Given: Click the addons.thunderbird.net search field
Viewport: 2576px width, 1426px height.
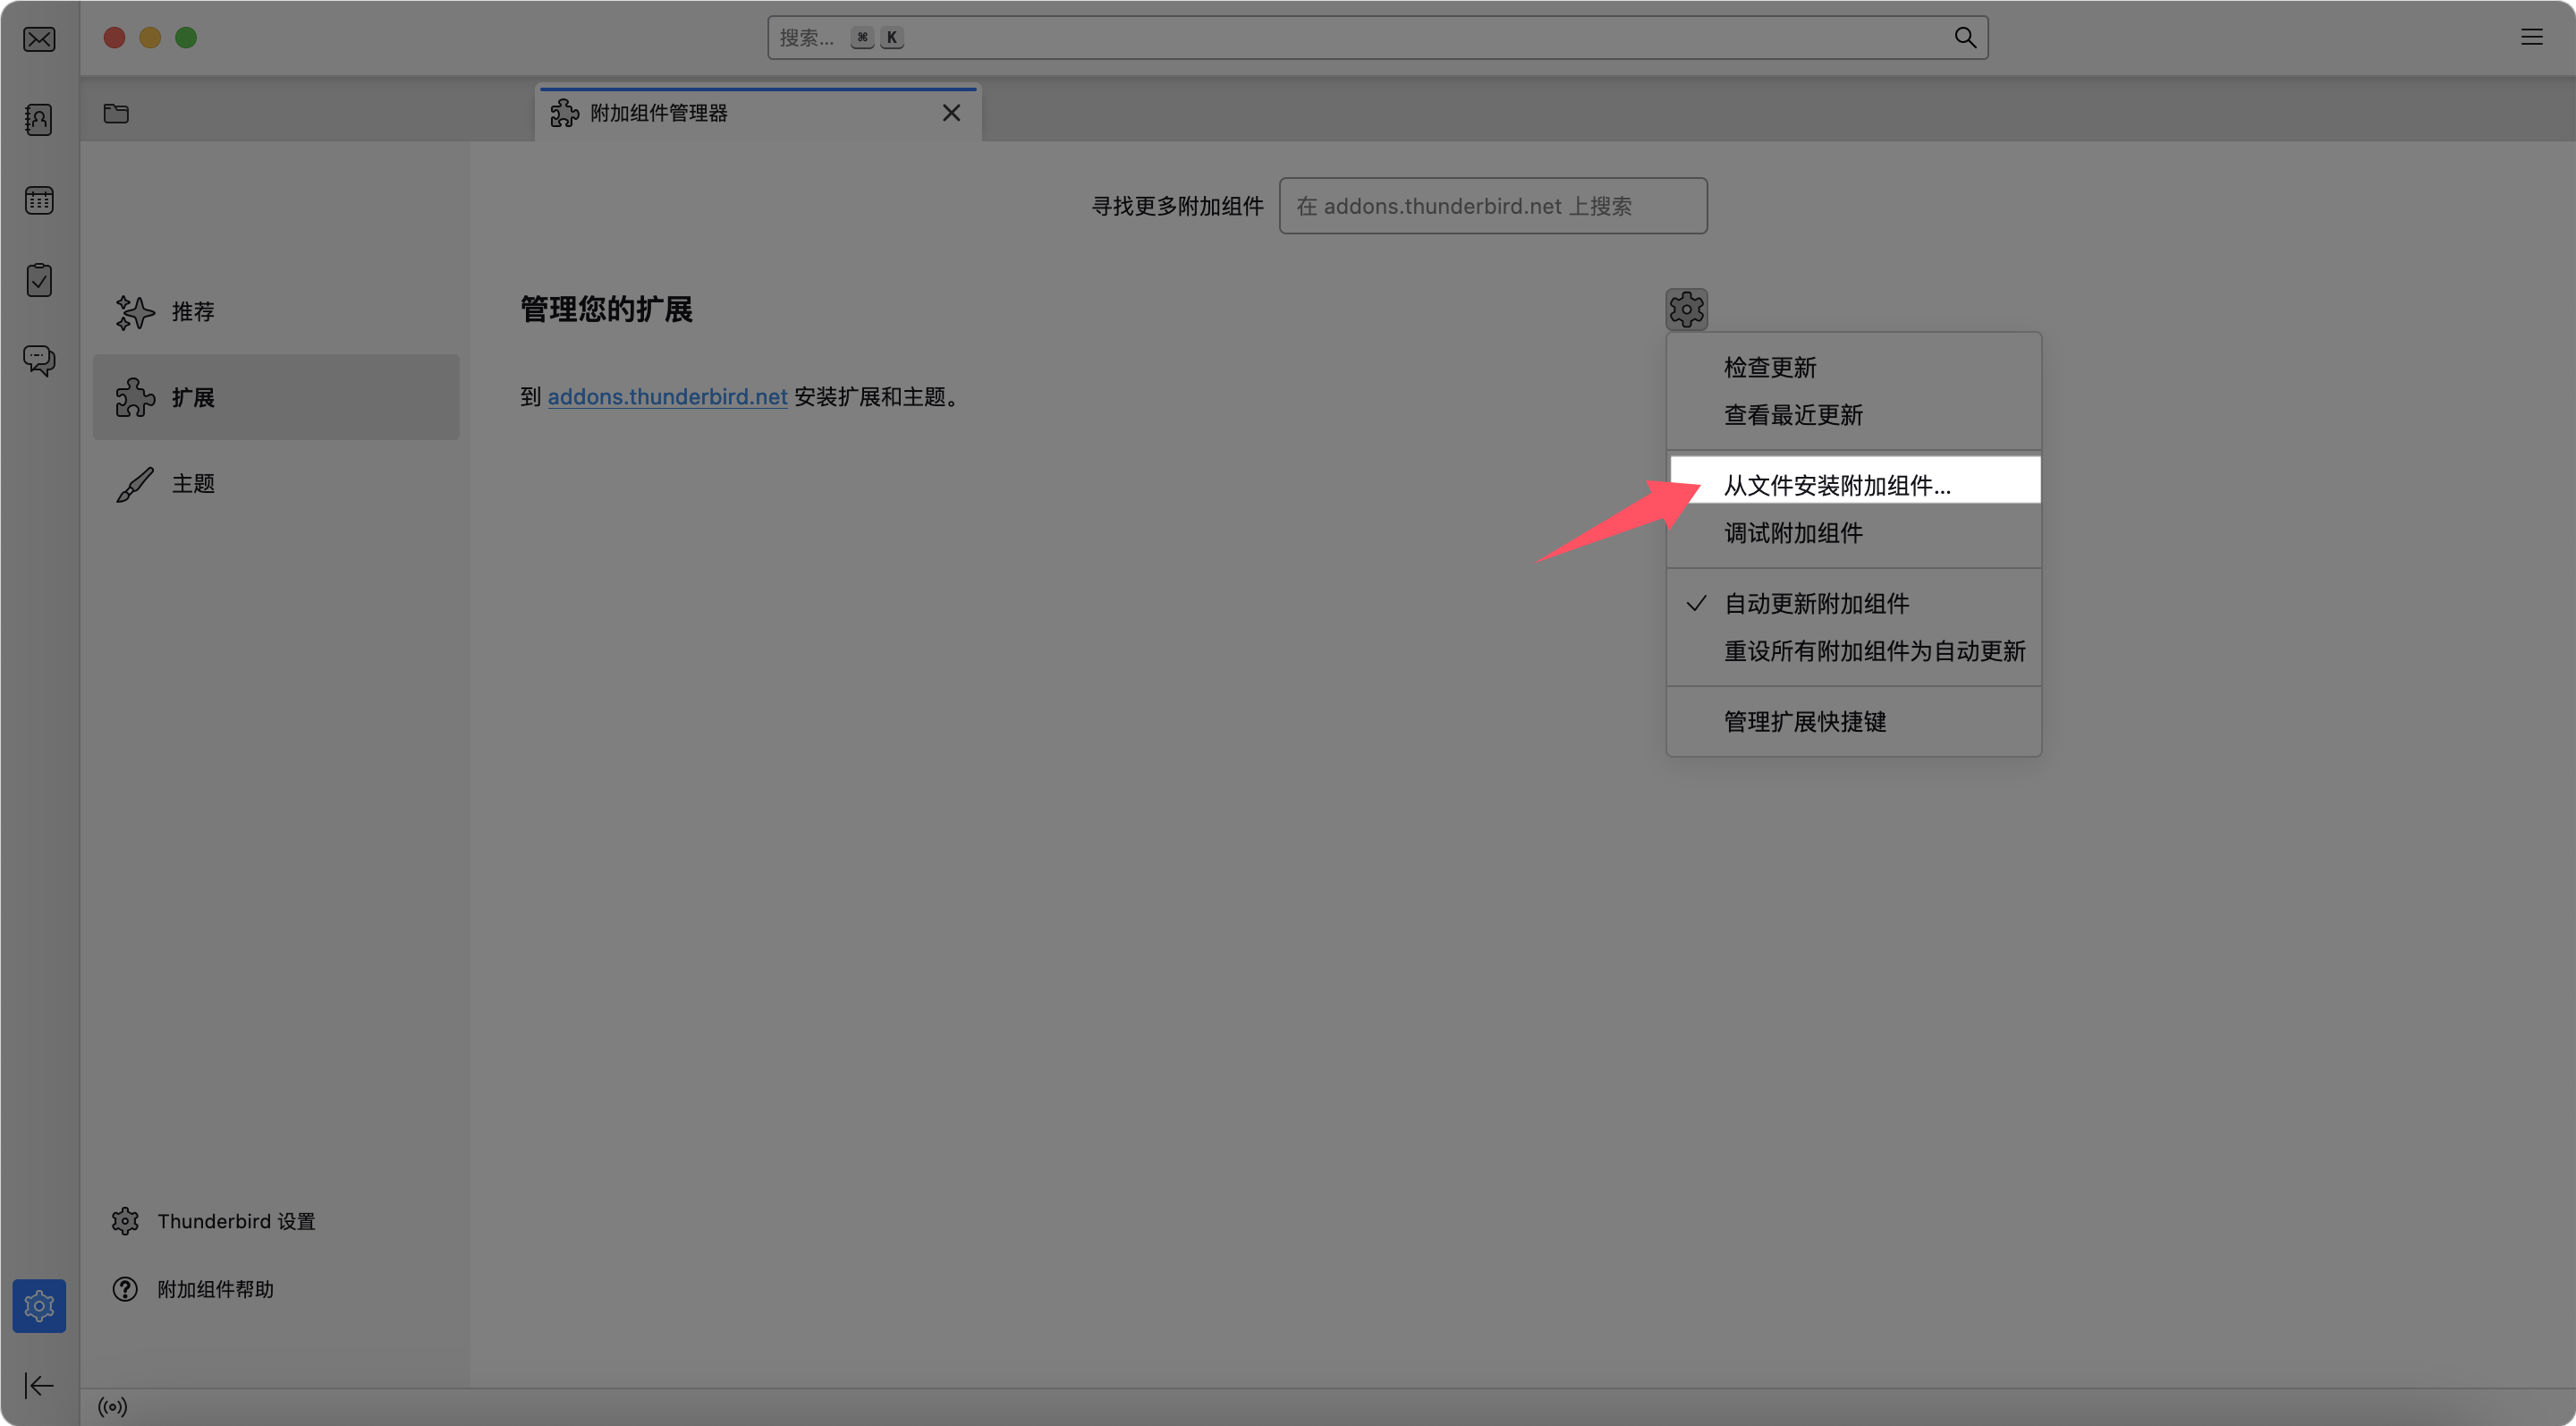Looking at the screenshot, I should pos(1492,206).
